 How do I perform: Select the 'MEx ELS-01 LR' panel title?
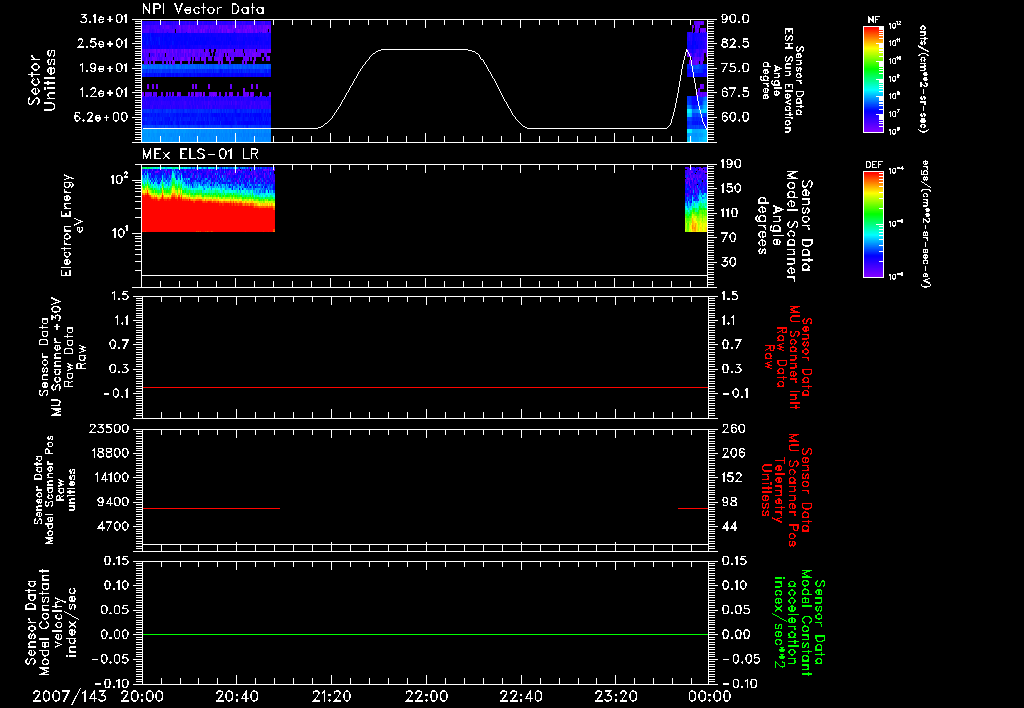point(200,154)
